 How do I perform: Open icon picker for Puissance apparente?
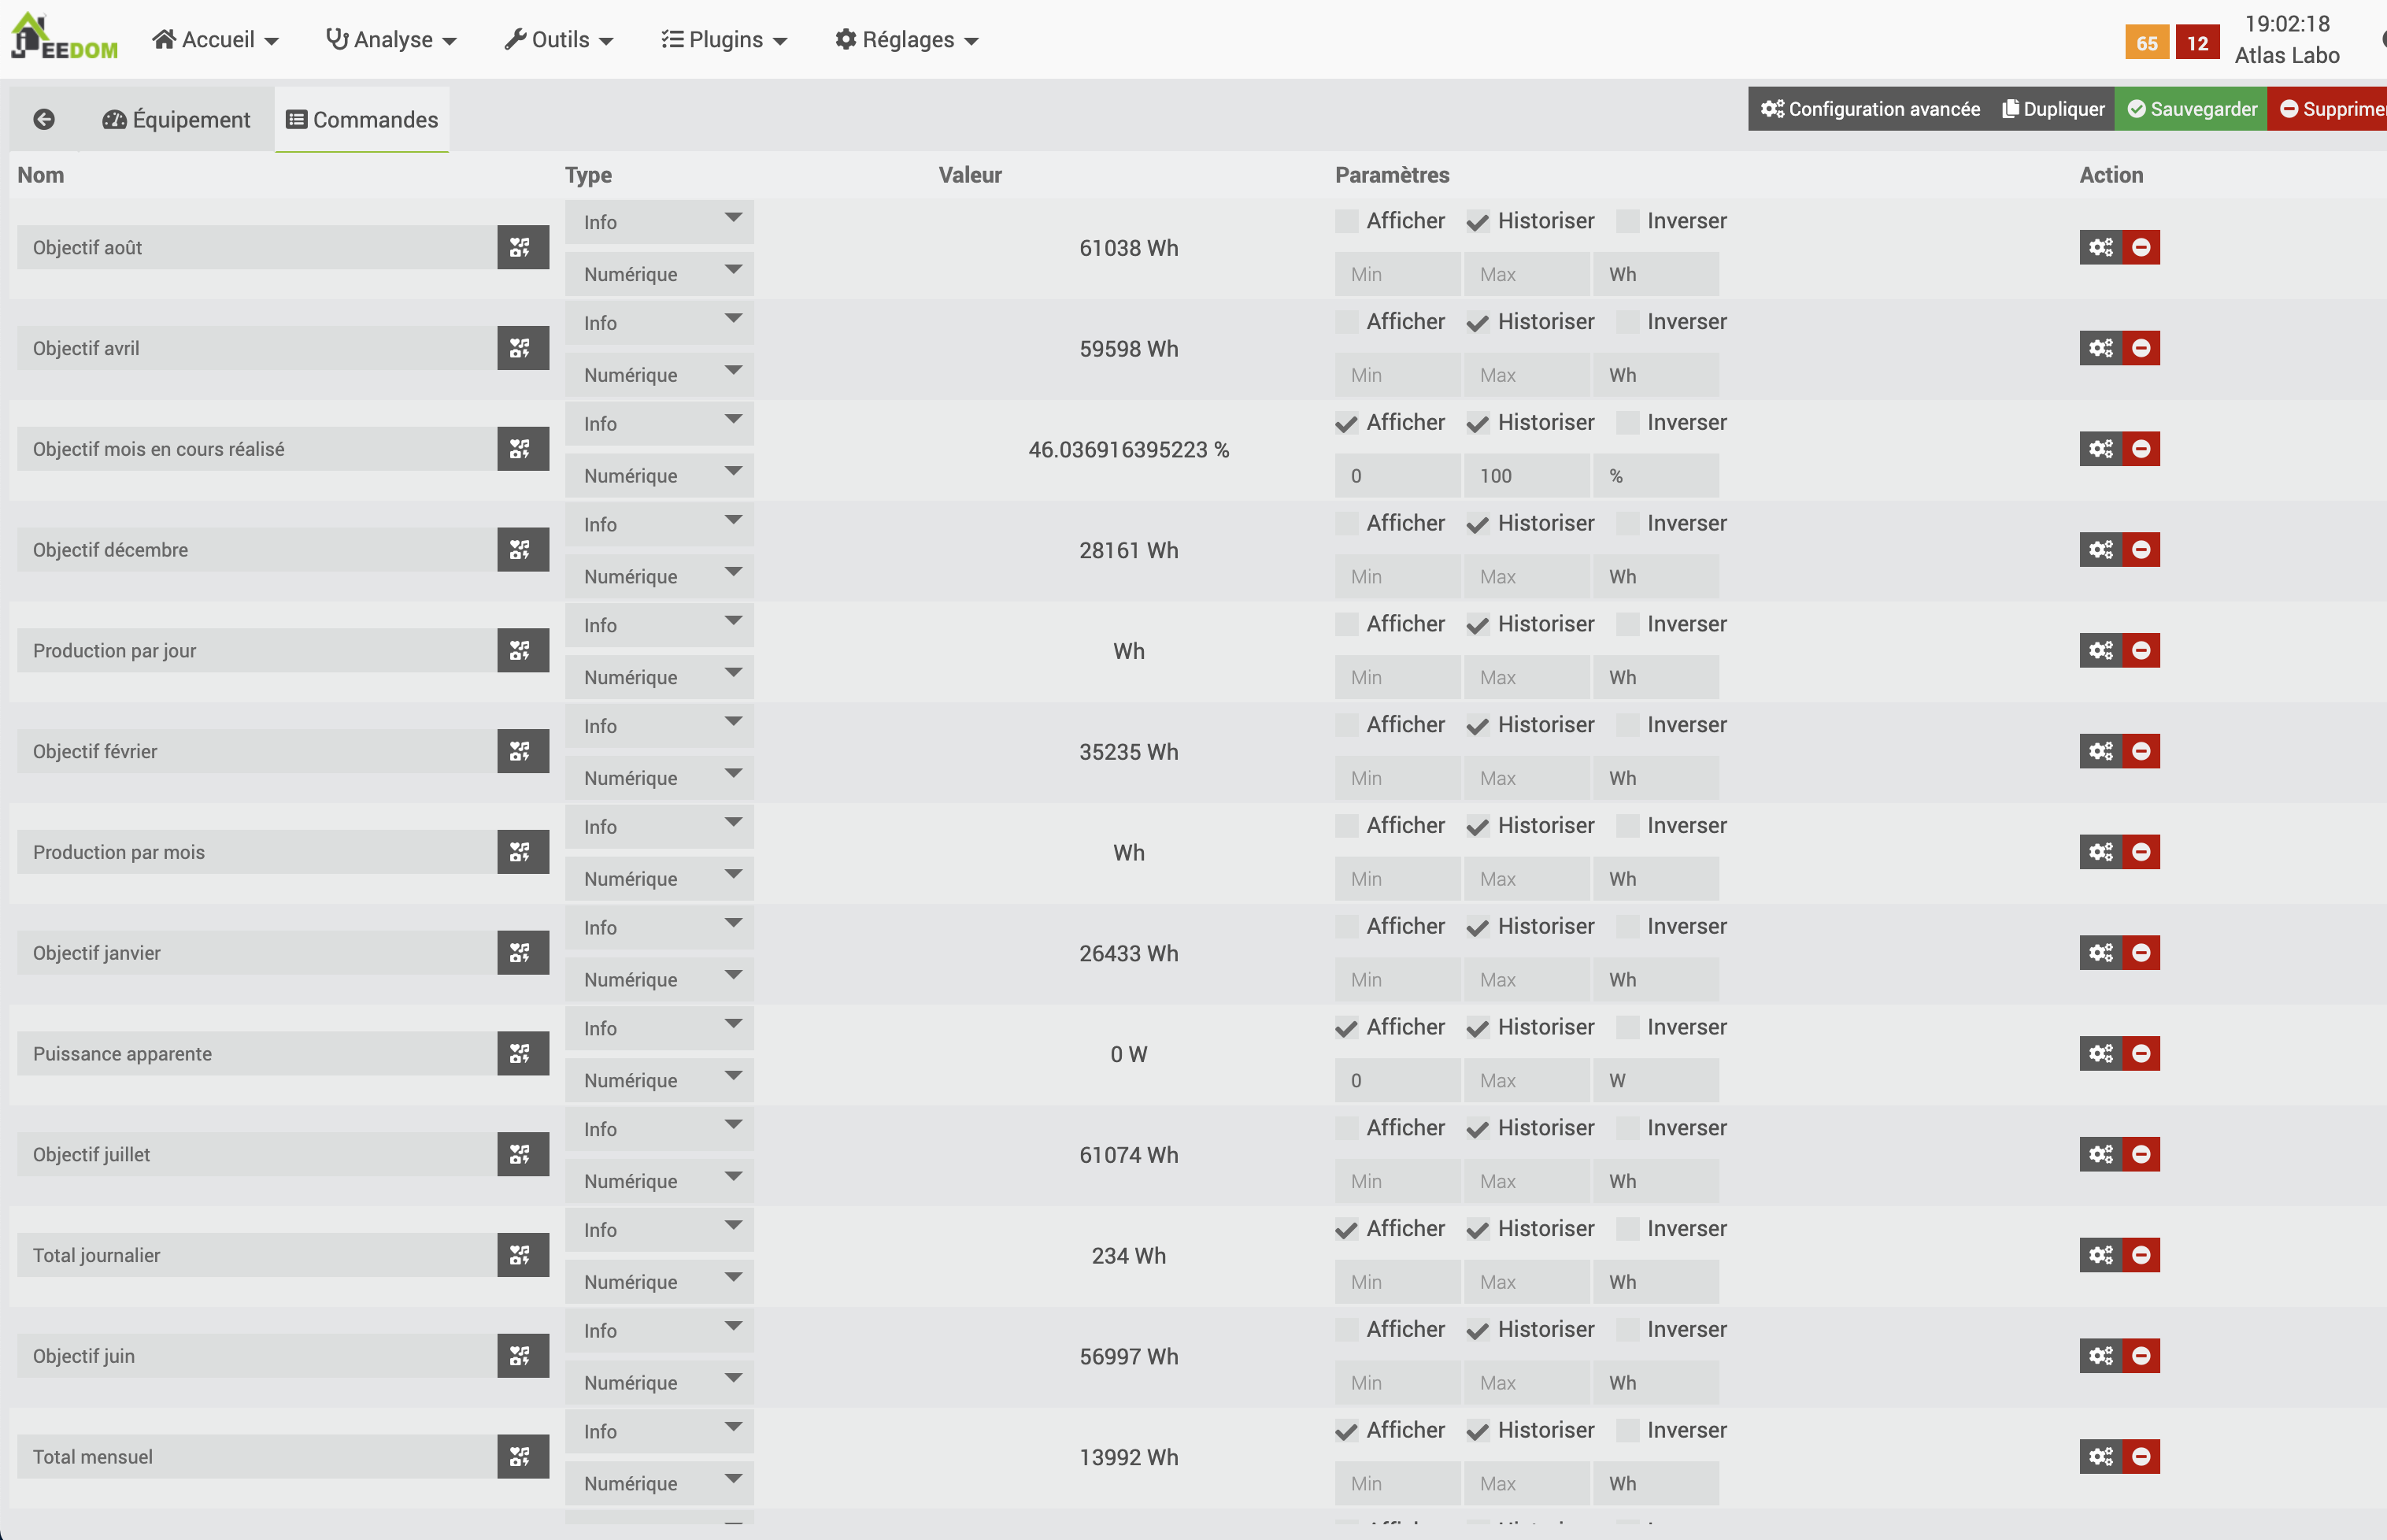pos(522,1054)
